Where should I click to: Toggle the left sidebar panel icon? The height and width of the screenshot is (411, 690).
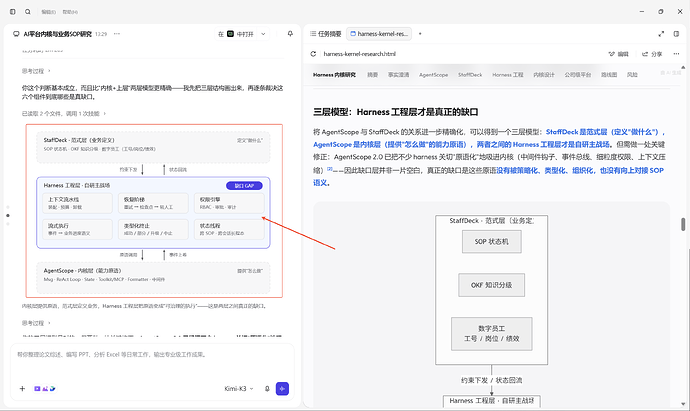click(x=12, y=12)
